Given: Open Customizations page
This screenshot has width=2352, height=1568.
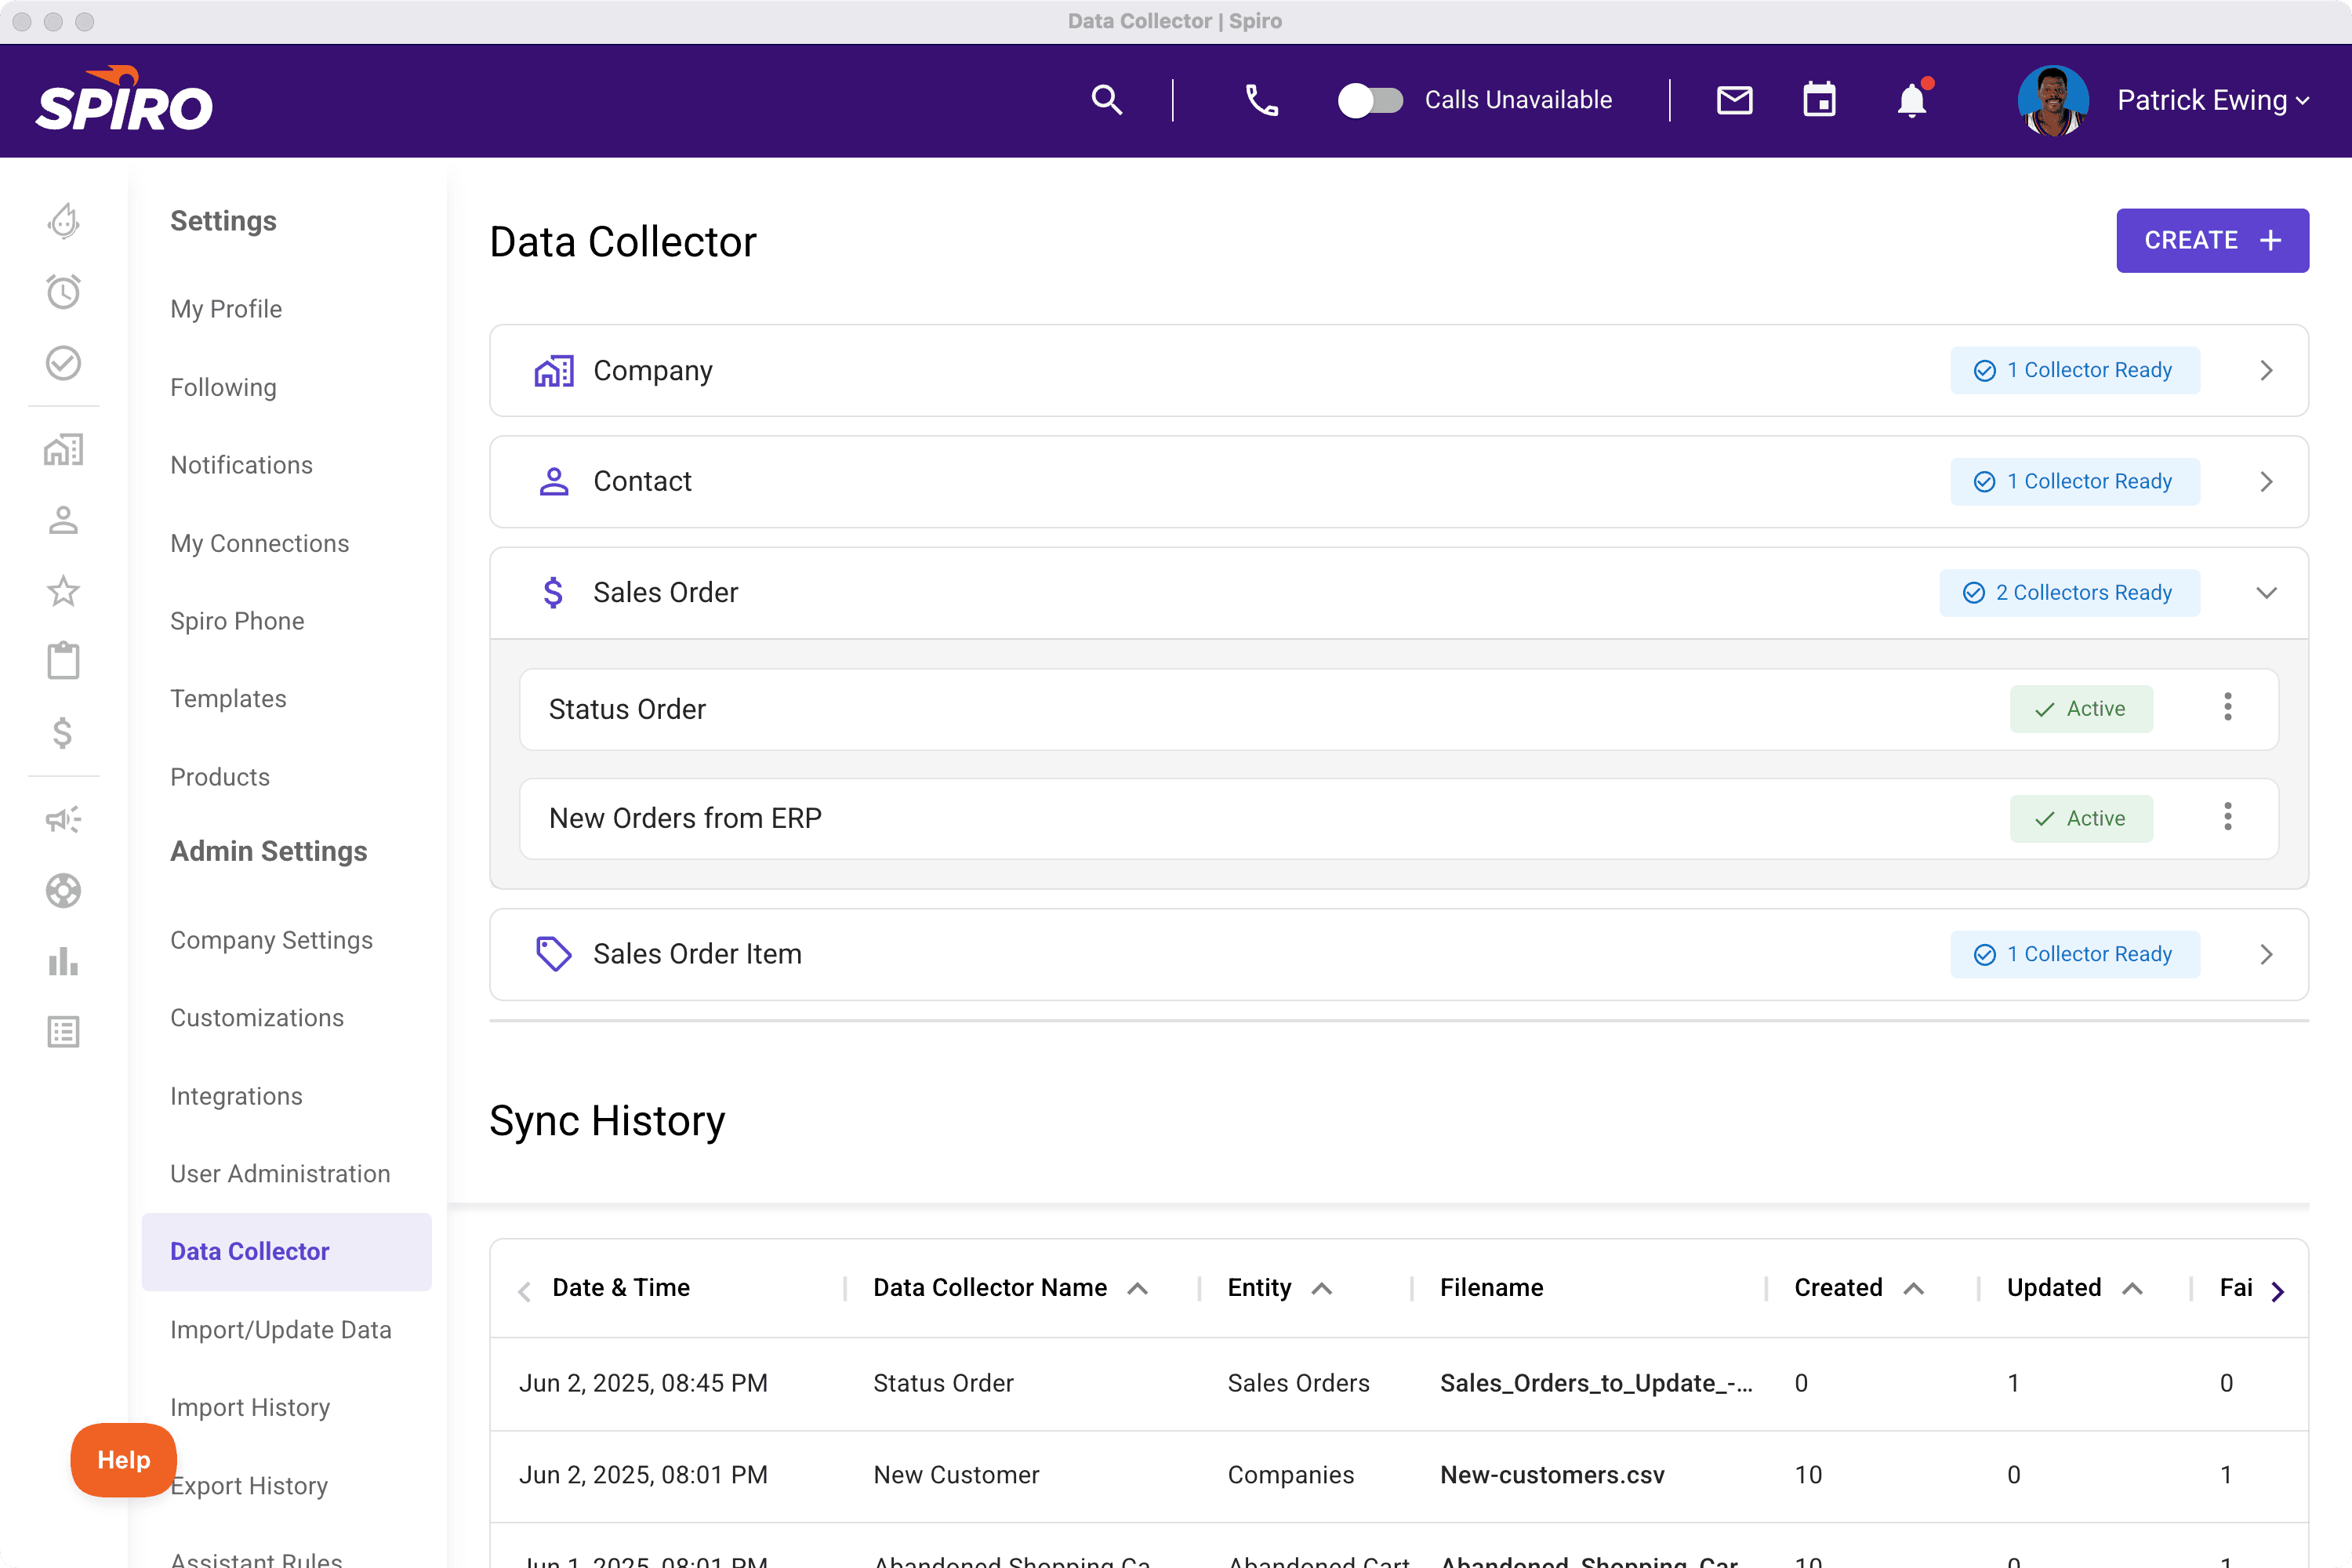Looking at the screenshot, I should click(257, 1018).
